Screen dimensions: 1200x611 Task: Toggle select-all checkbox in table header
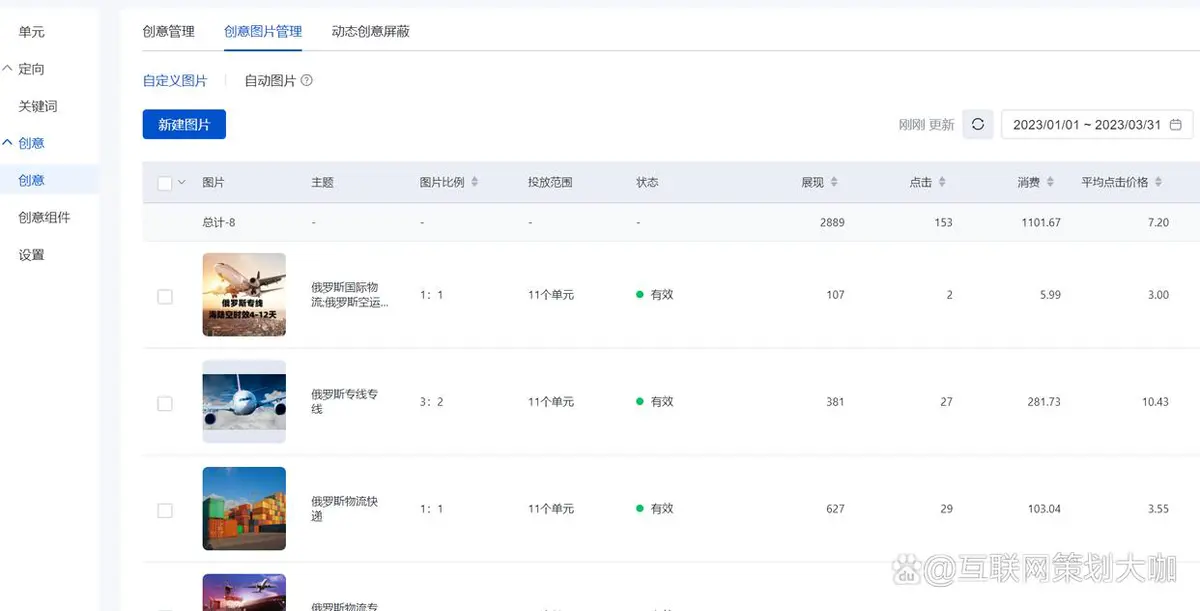[x=165, y=183]
